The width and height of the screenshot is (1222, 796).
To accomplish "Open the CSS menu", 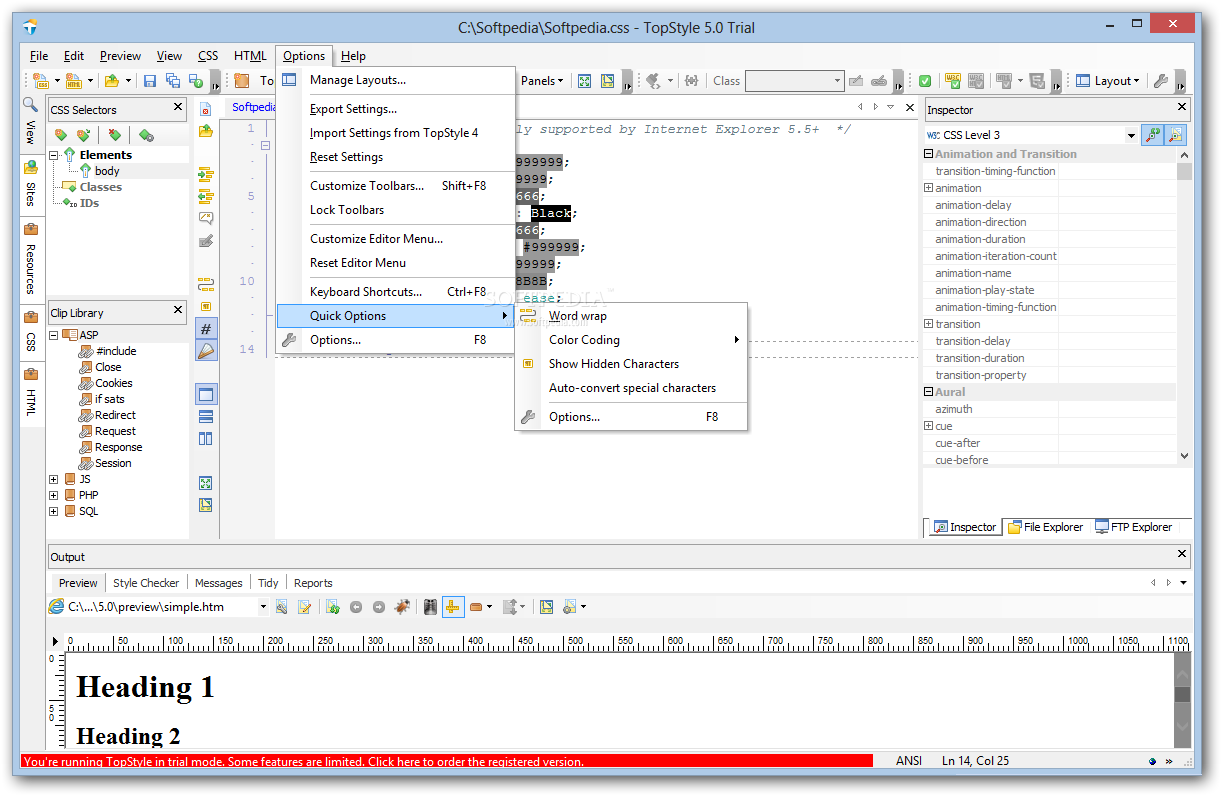I will (208, 56).
